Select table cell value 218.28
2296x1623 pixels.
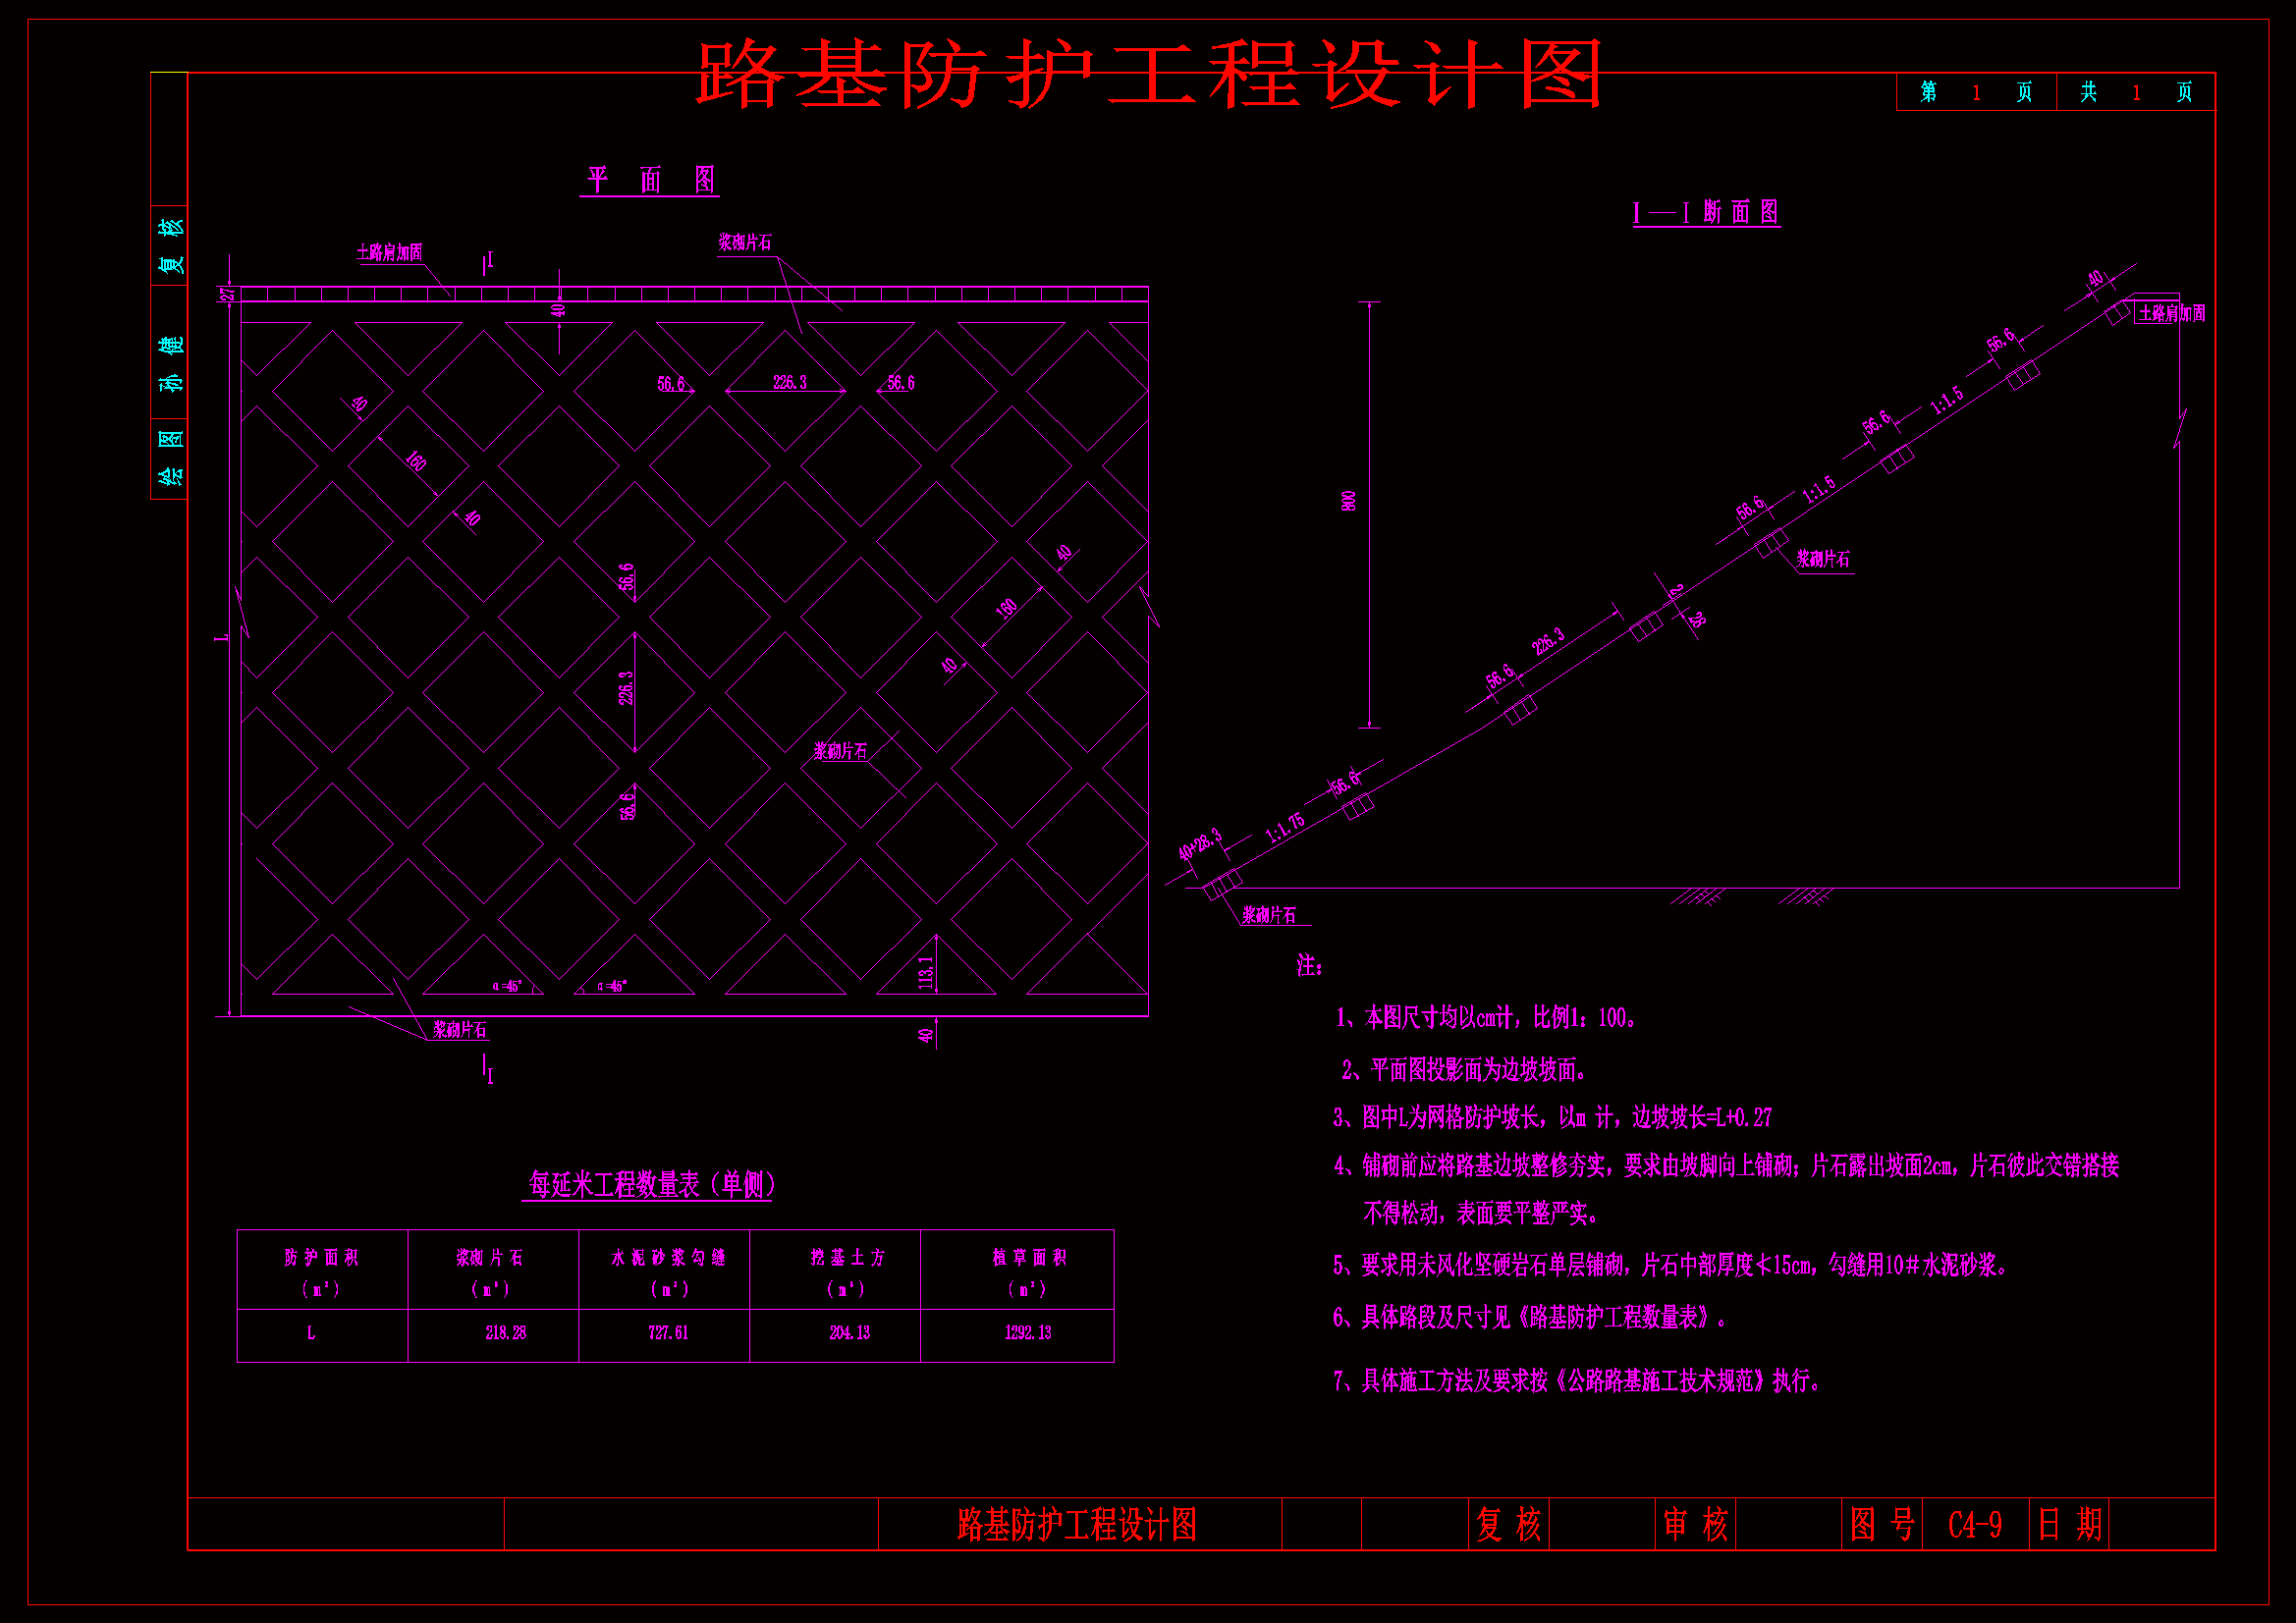(505, 1333)
